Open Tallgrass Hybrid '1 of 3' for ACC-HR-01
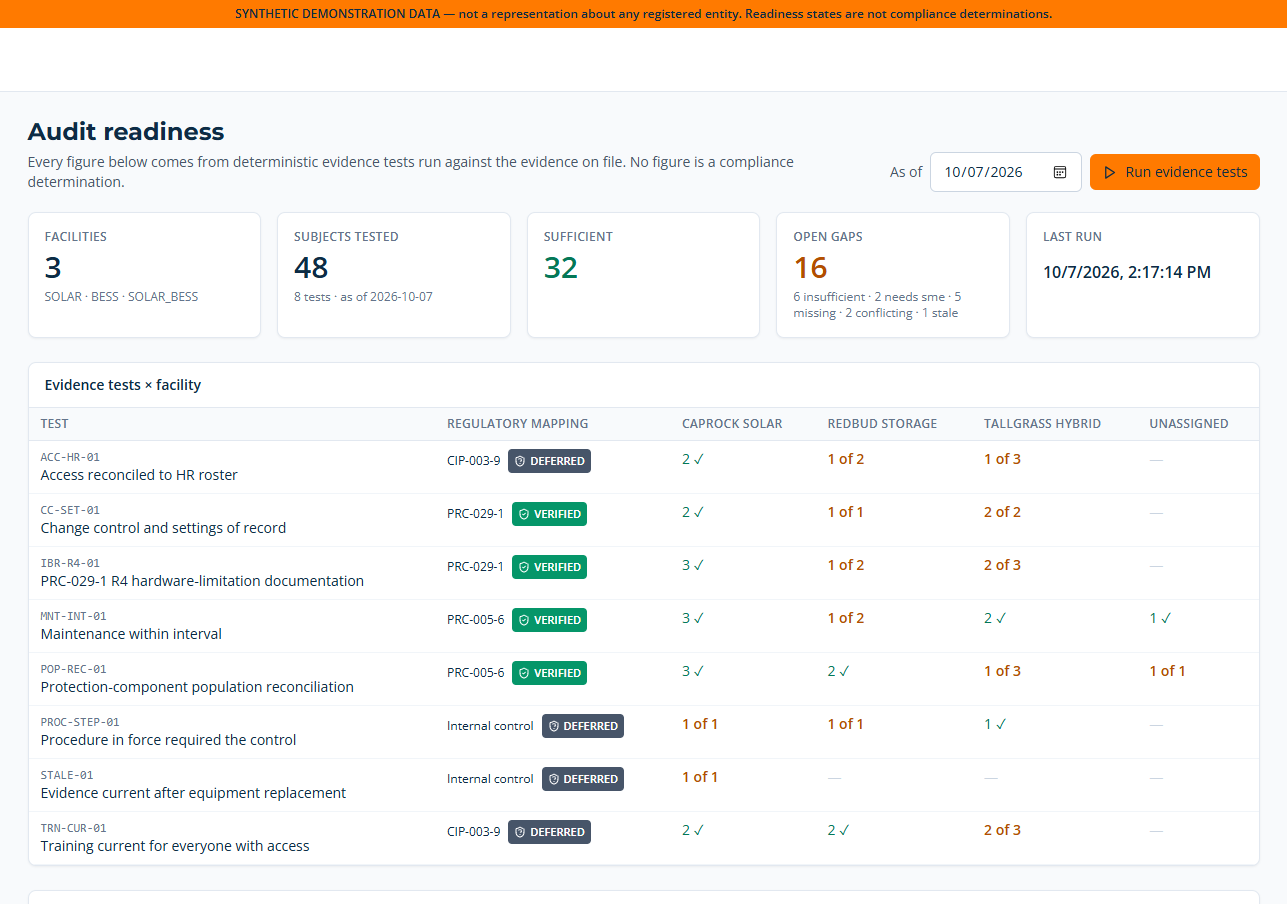Screen dimensions: 1287x904 pyautogui.click(x=1002, y=459)
